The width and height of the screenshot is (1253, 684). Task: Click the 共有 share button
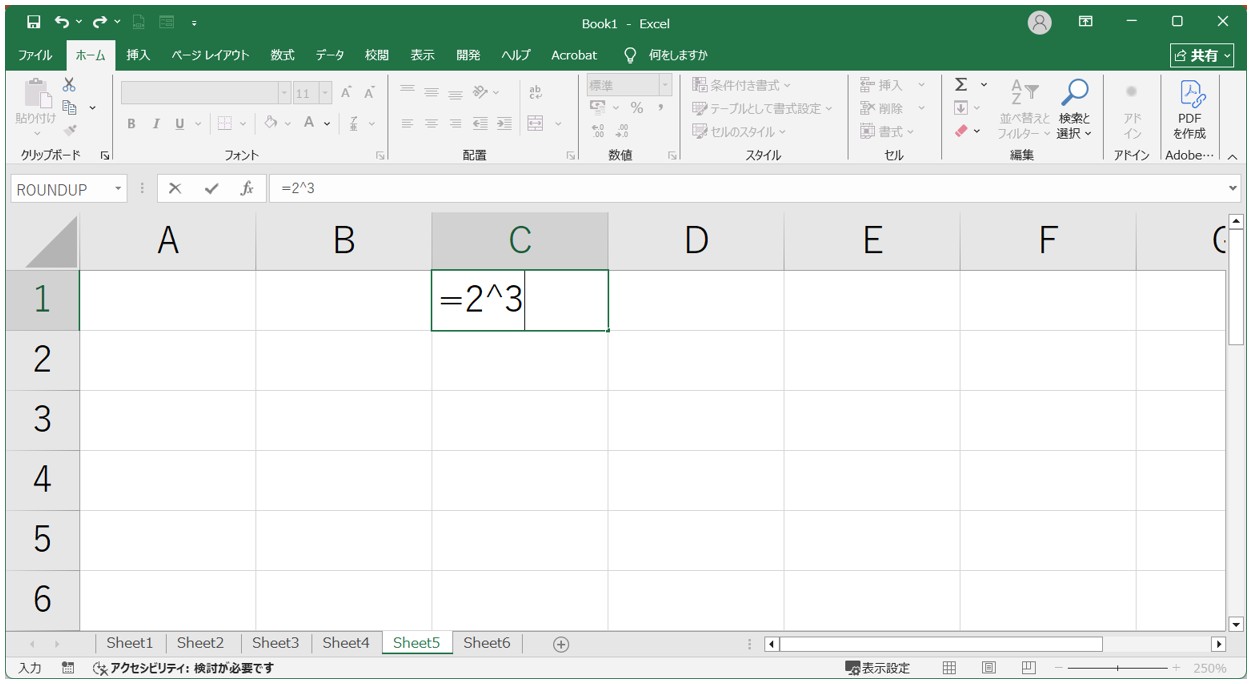coord(1201,56)
